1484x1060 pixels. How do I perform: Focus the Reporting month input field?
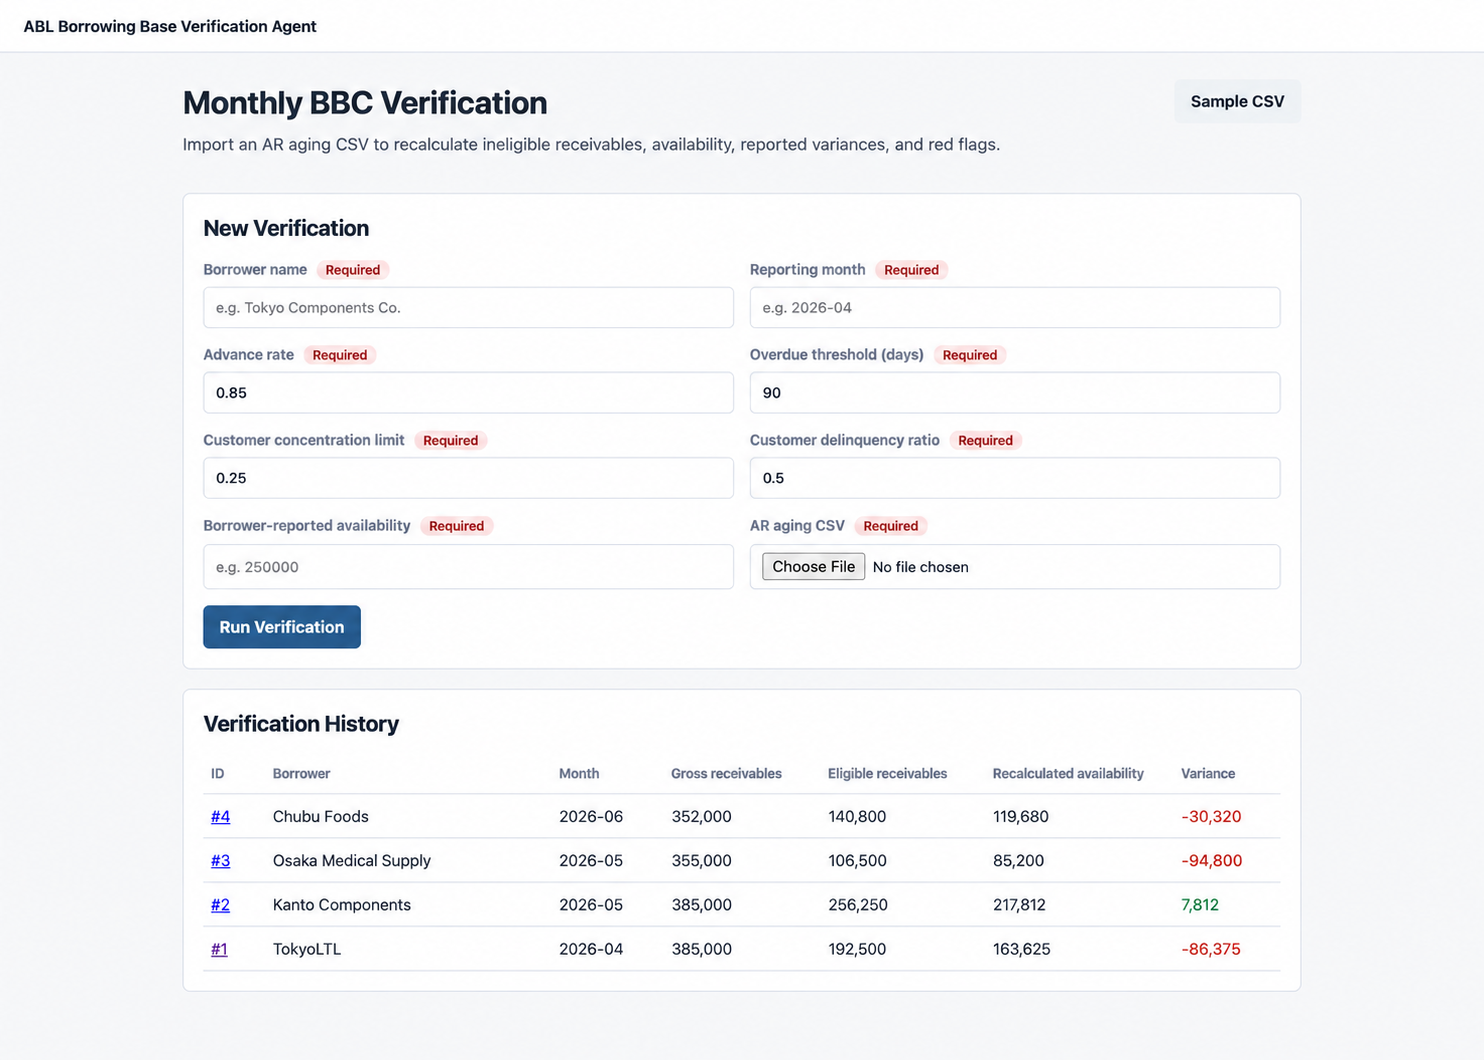pos(1015,308)
